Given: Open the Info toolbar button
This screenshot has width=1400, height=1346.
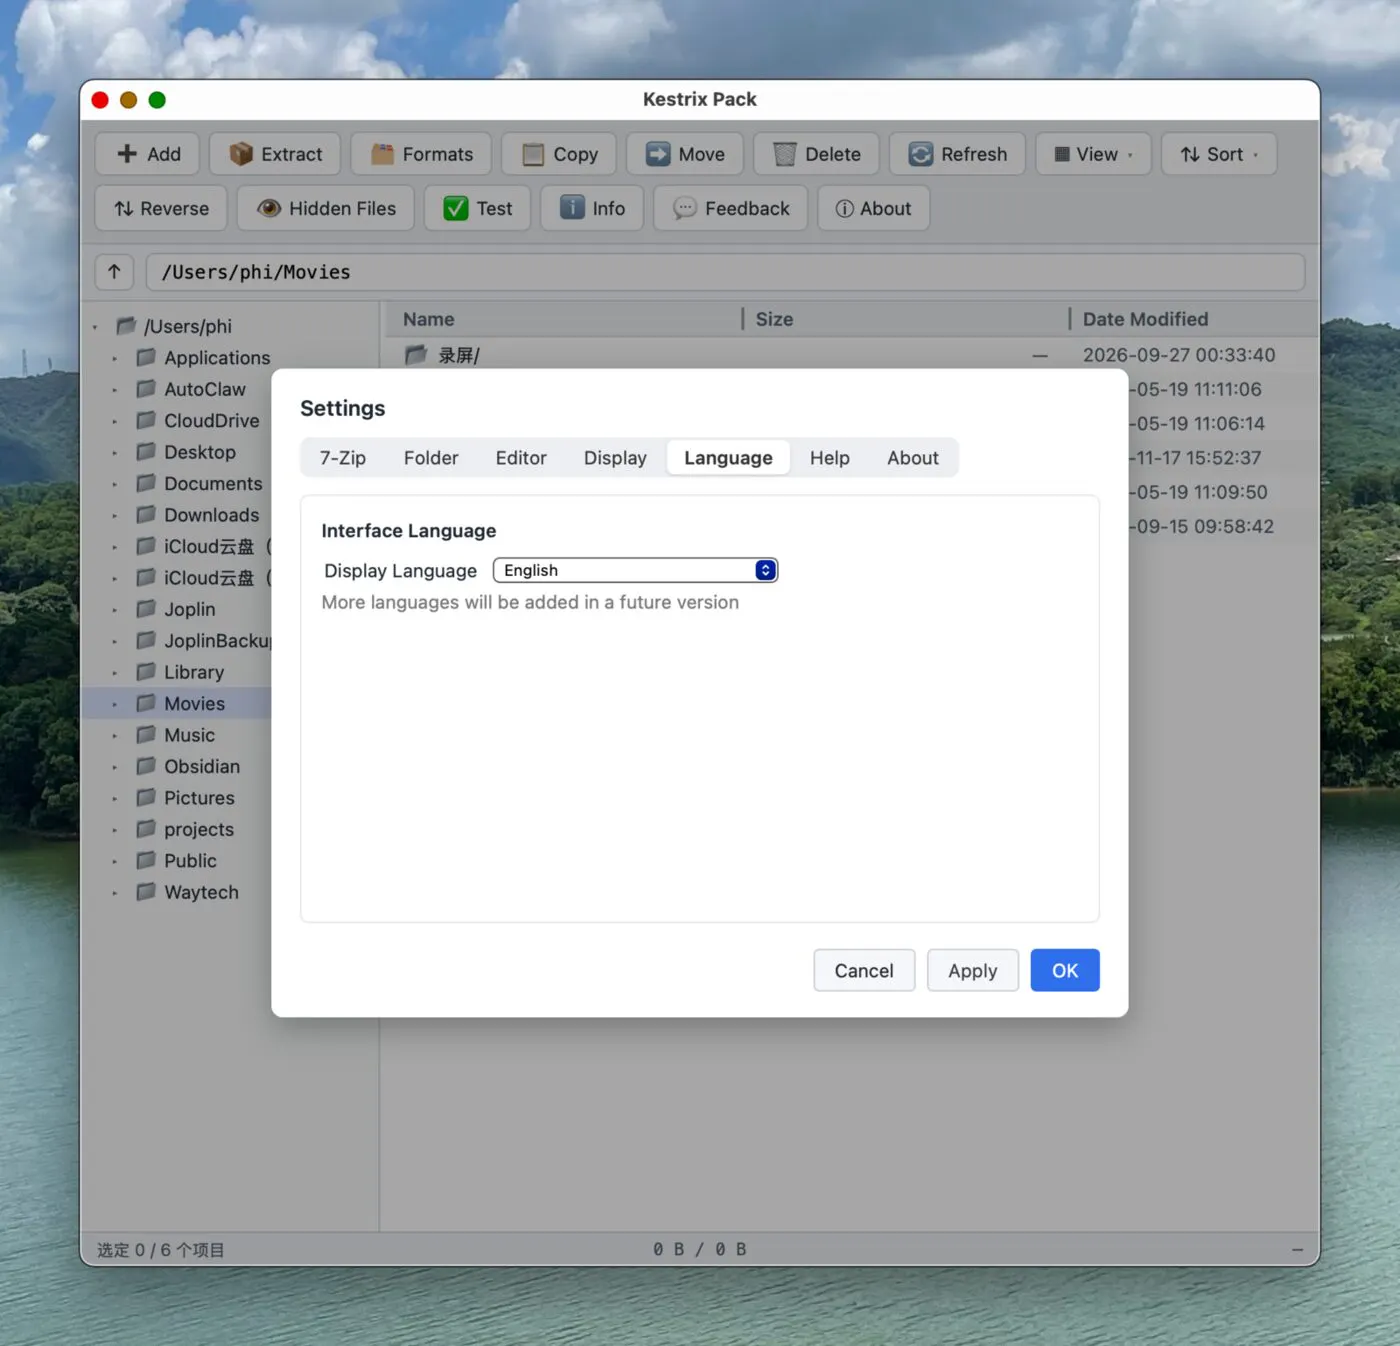Looking at the screenshot, I should pos(592,208).
